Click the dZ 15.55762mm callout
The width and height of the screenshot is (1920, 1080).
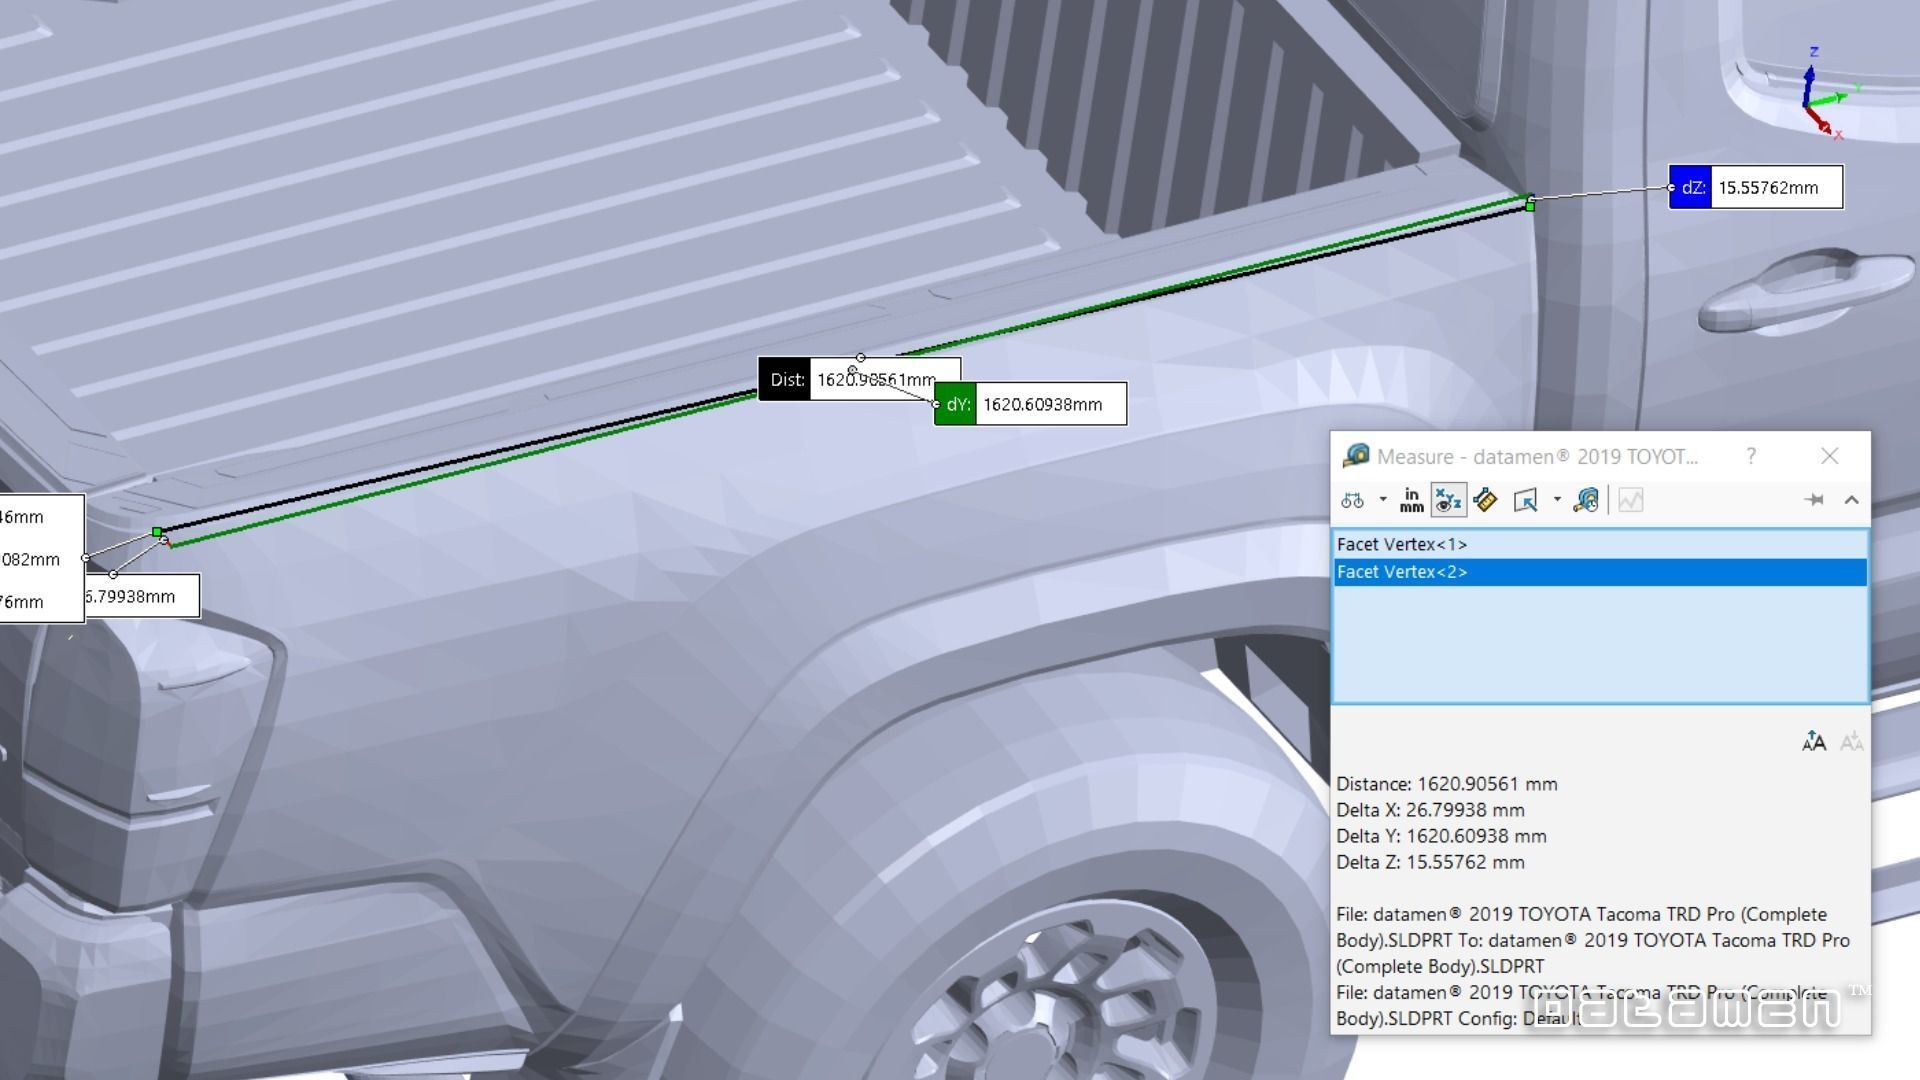point(1756,187)
